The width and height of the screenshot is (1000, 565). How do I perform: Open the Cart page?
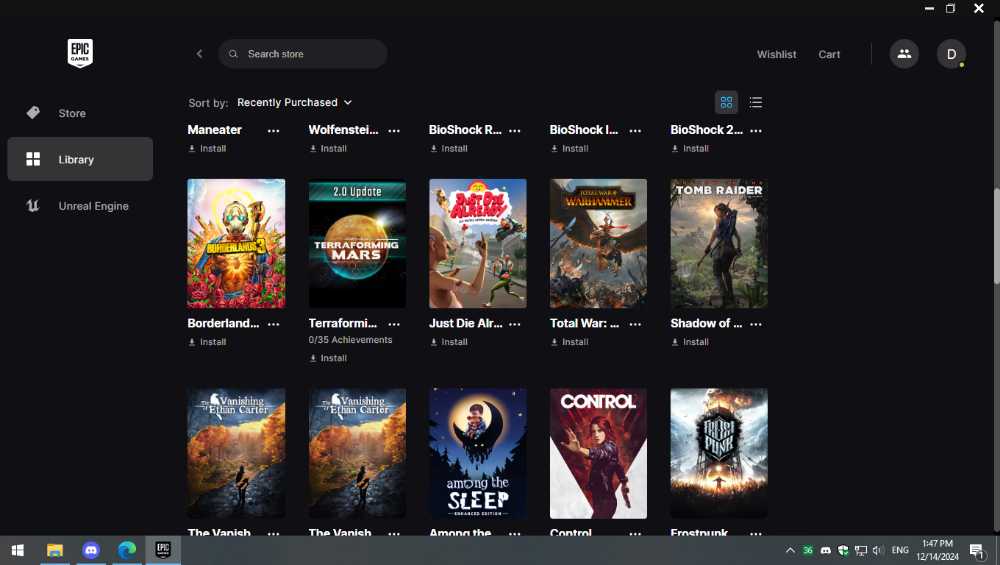tap(829, 54)
